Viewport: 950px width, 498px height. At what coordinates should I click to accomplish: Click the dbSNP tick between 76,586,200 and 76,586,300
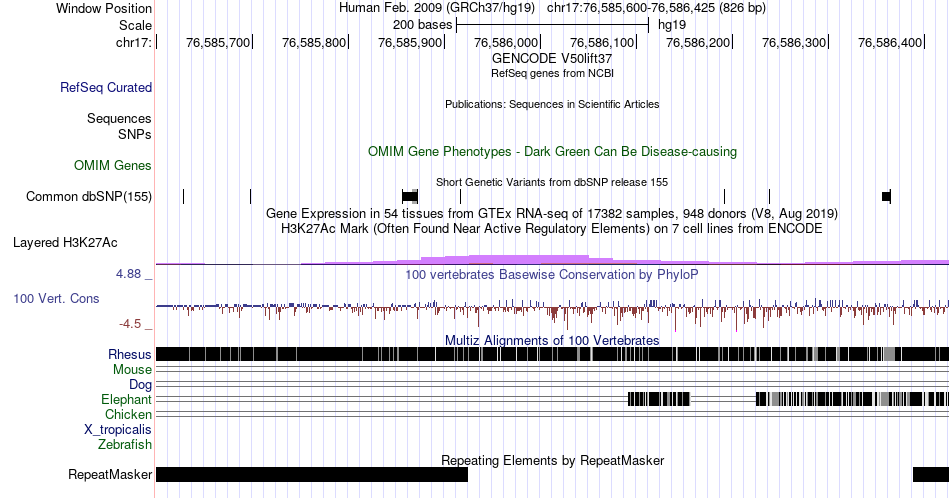(769, 196)
